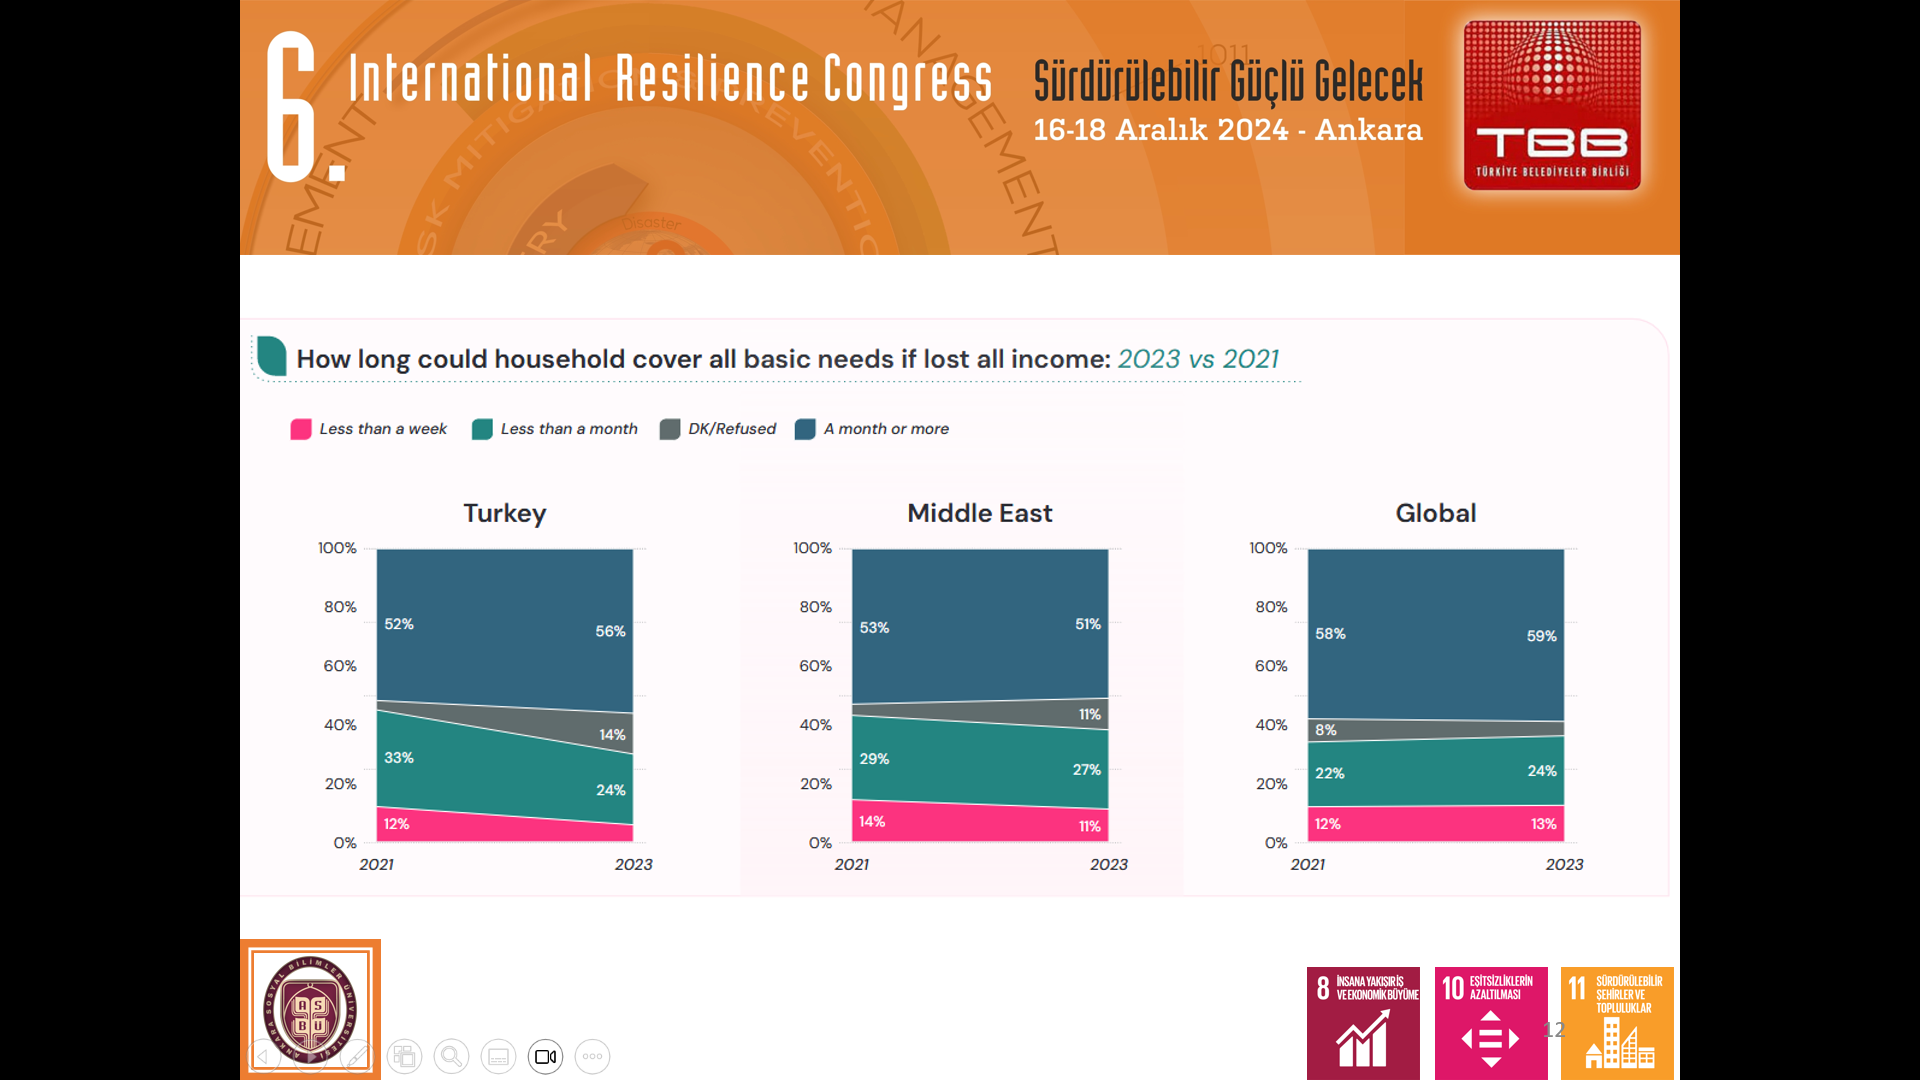The height and width of the screenshot is (1080, 1920).
Task: Click '53%' value in Middle East chart
Action: click(x=874, y=628)
